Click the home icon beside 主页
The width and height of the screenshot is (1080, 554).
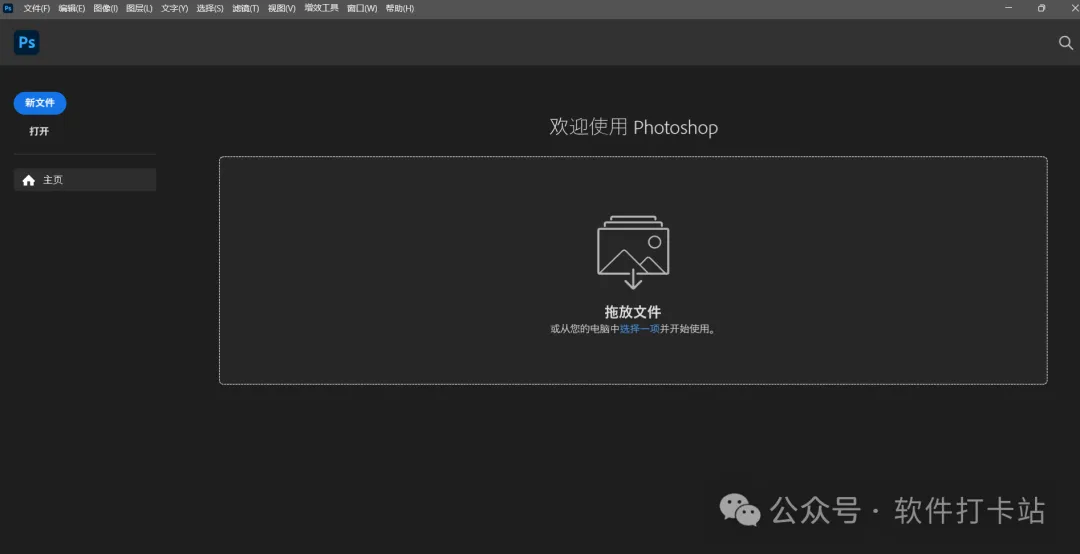click(28, 180)
